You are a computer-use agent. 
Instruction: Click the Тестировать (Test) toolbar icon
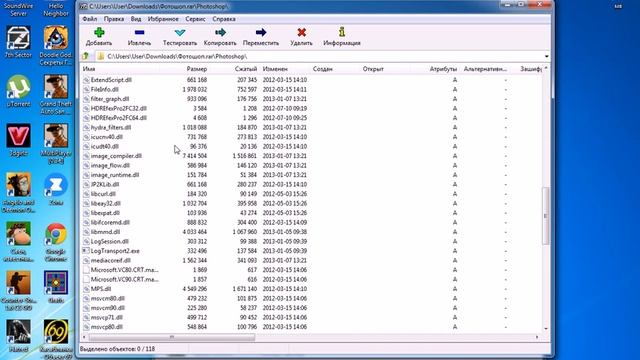coord(180,33)
